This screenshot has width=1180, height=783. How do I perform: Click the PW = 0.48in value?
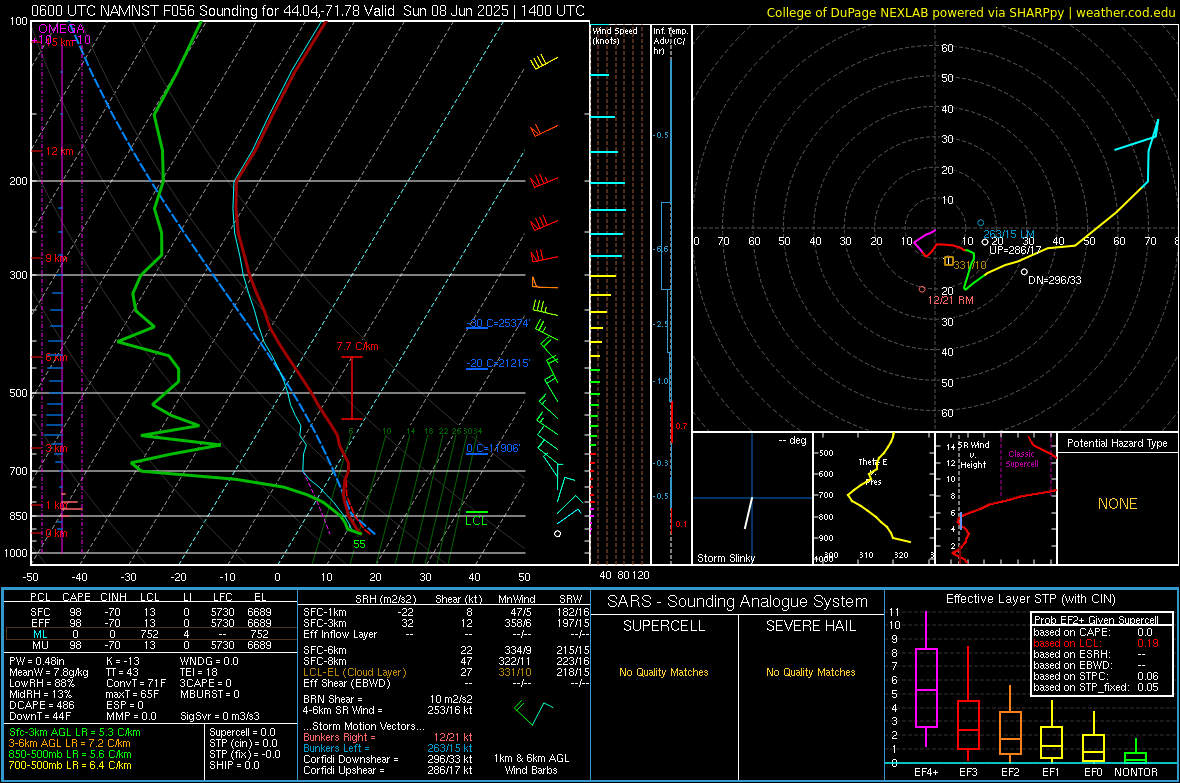tap(37, 661)
